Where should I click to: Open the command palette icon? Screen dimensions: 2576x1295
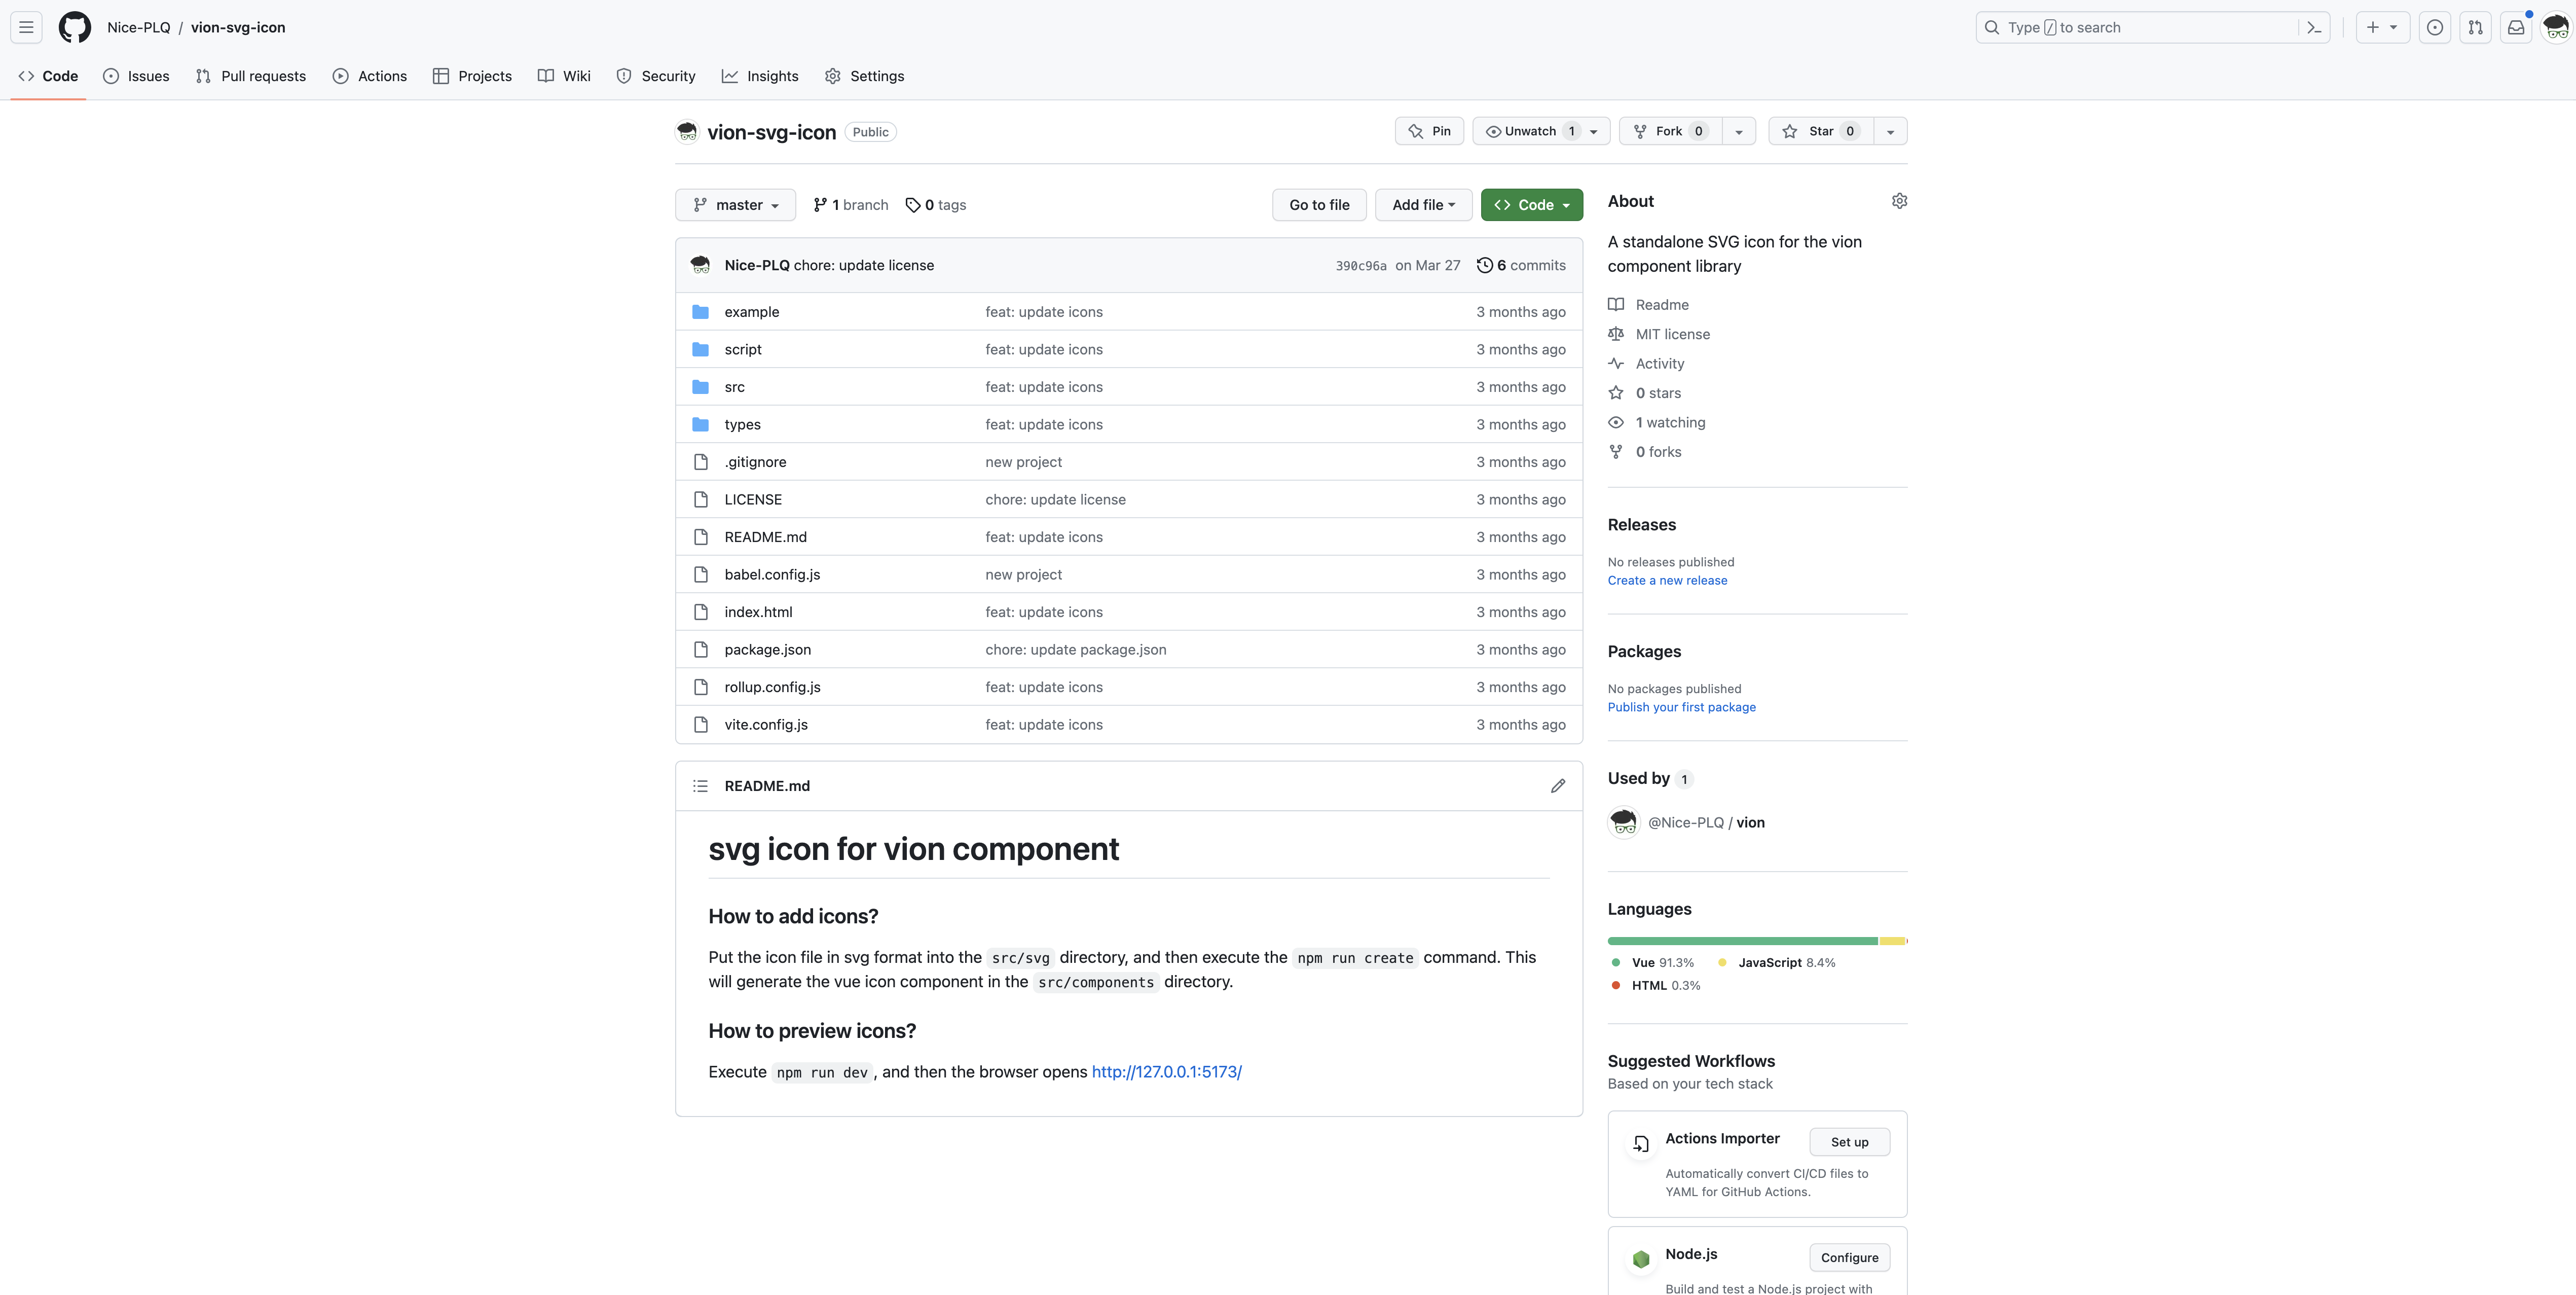[2314, 27]
